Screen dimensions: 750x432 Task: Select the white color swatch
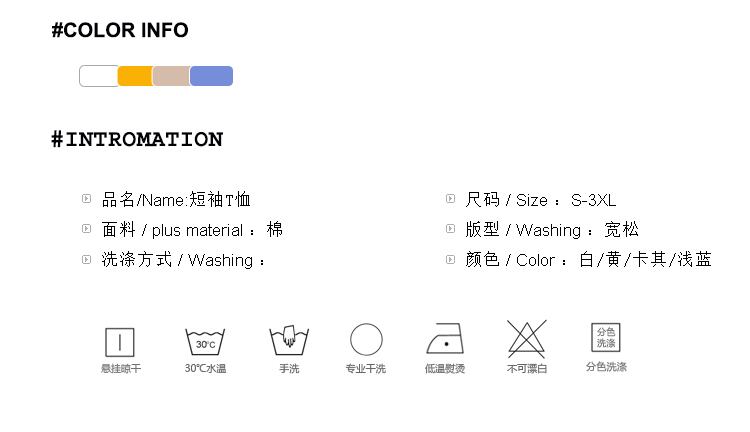(x=98, y=76)
